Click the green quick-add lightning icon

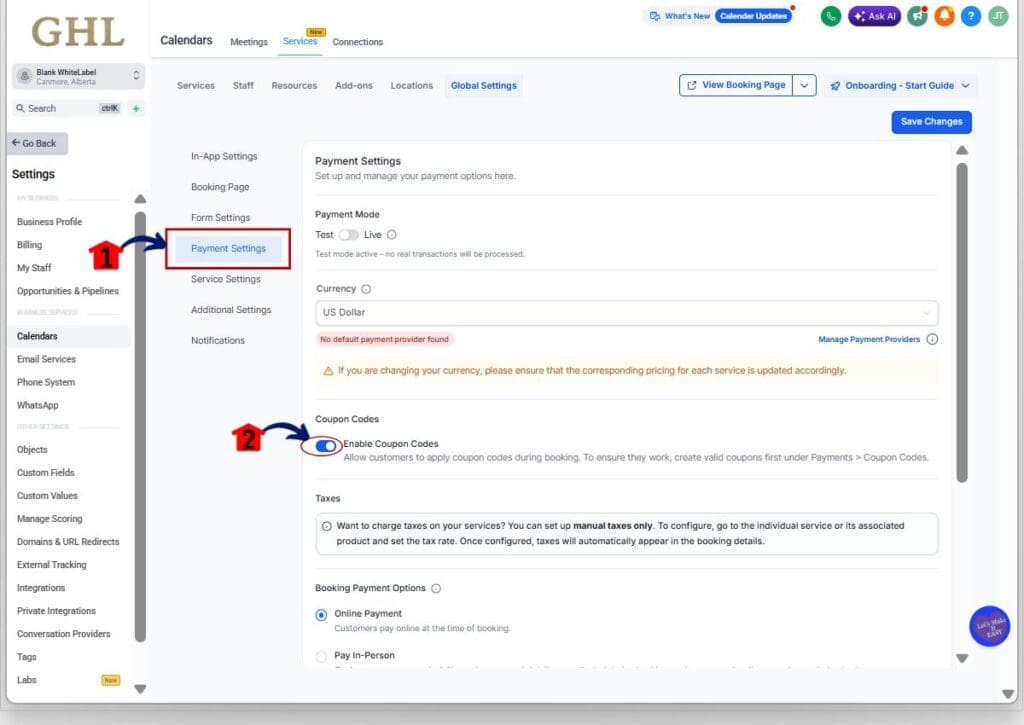pos(136,108)
